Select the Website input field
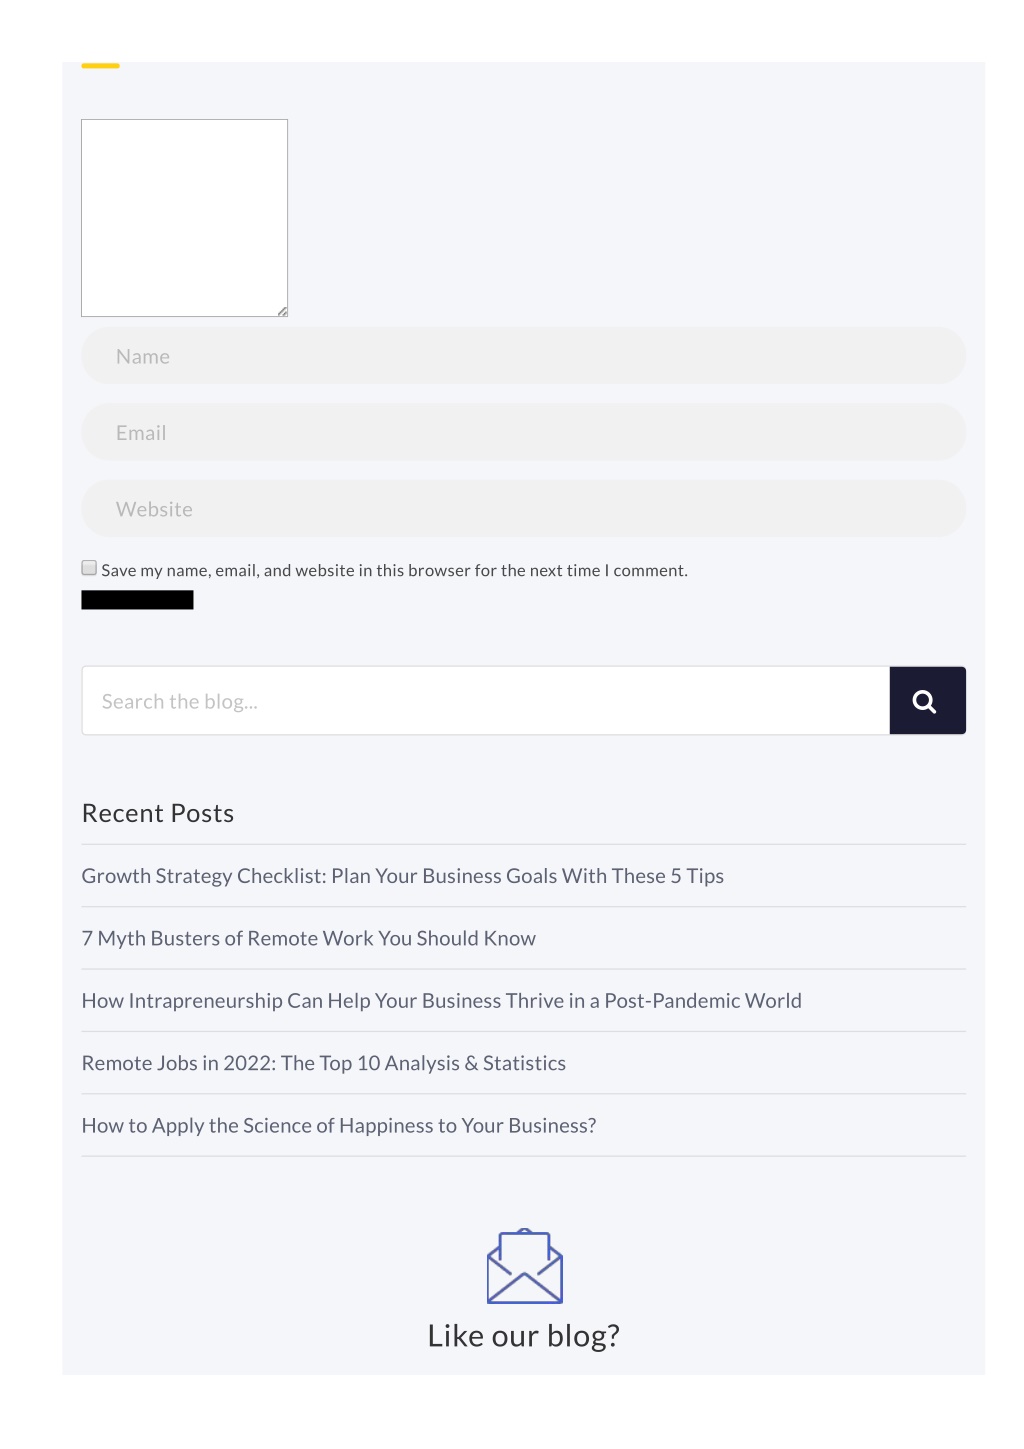Screen dimensions: 1024x1449 coord(523,509)
